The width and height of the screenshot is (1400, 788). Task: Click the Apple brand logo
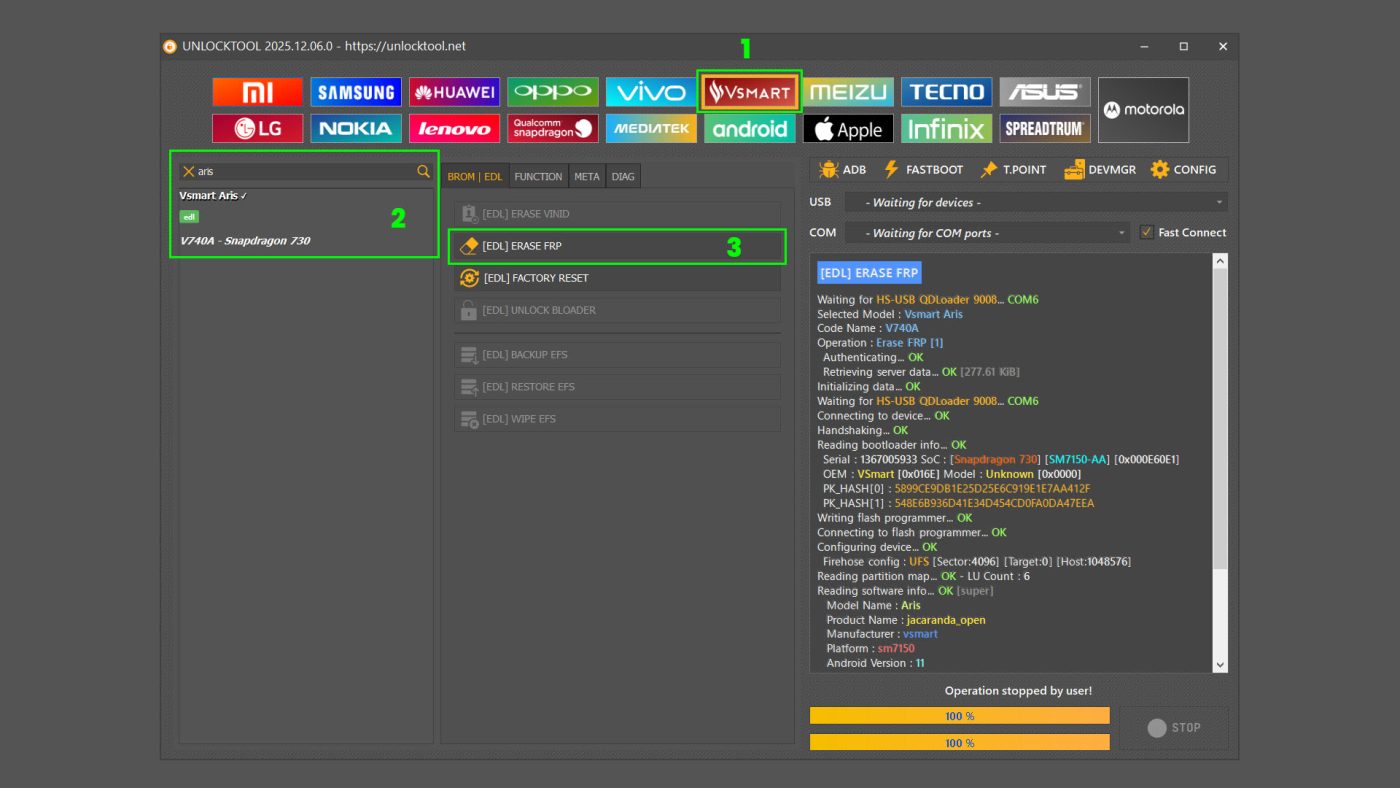pyautogui.click(x=846, y=129)
